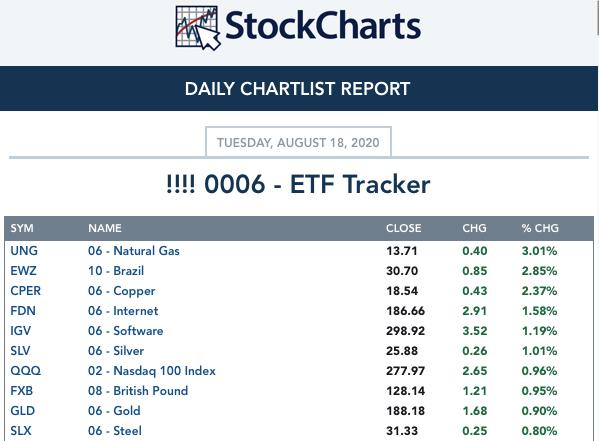This screenshot has height=441, width=599.
Task: Open the FDN ticker link
Action: (23, 311)
